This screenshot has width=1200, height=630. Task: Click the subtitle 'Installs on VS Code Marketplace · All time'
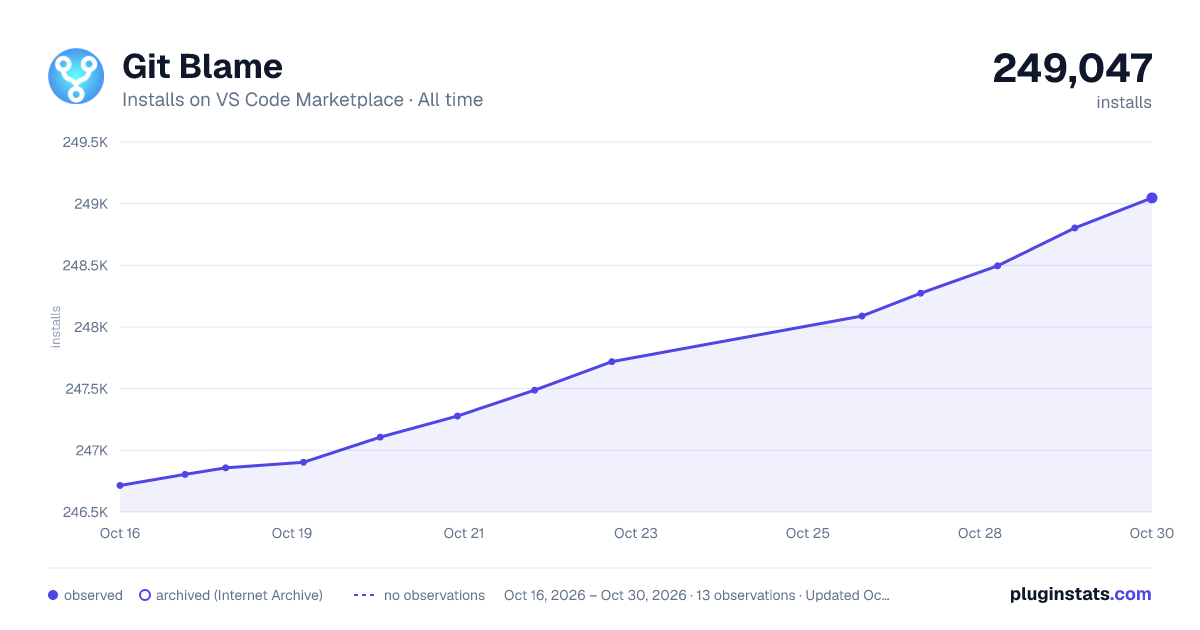click(x=302, y=100)
